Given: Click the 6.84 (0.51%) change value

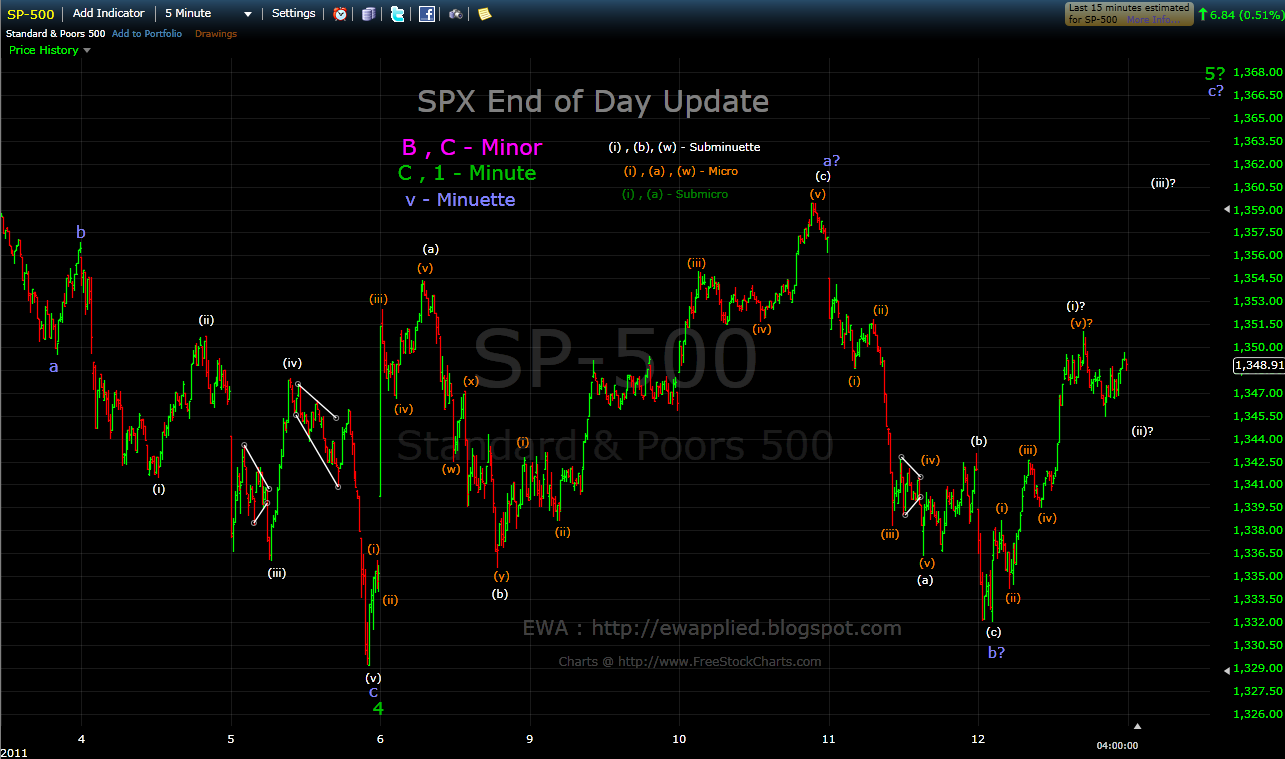Looking at the screenshot, I should pos(1245,14).
